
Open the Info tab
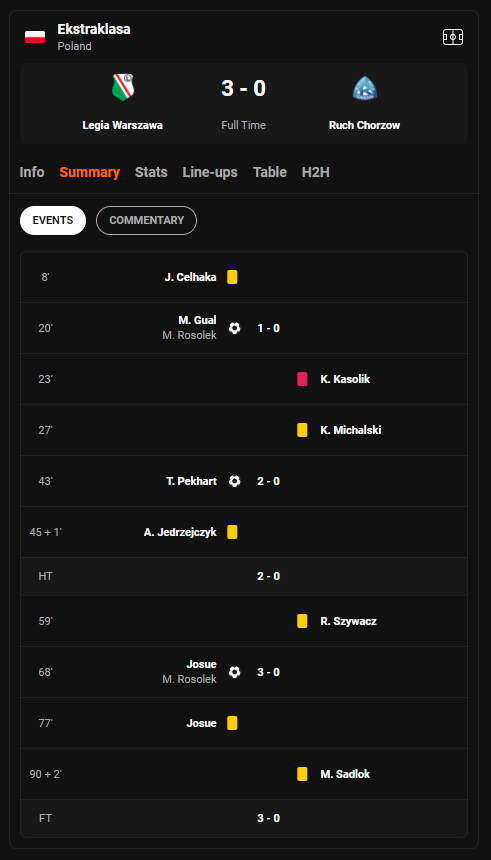tap(32, 172)
